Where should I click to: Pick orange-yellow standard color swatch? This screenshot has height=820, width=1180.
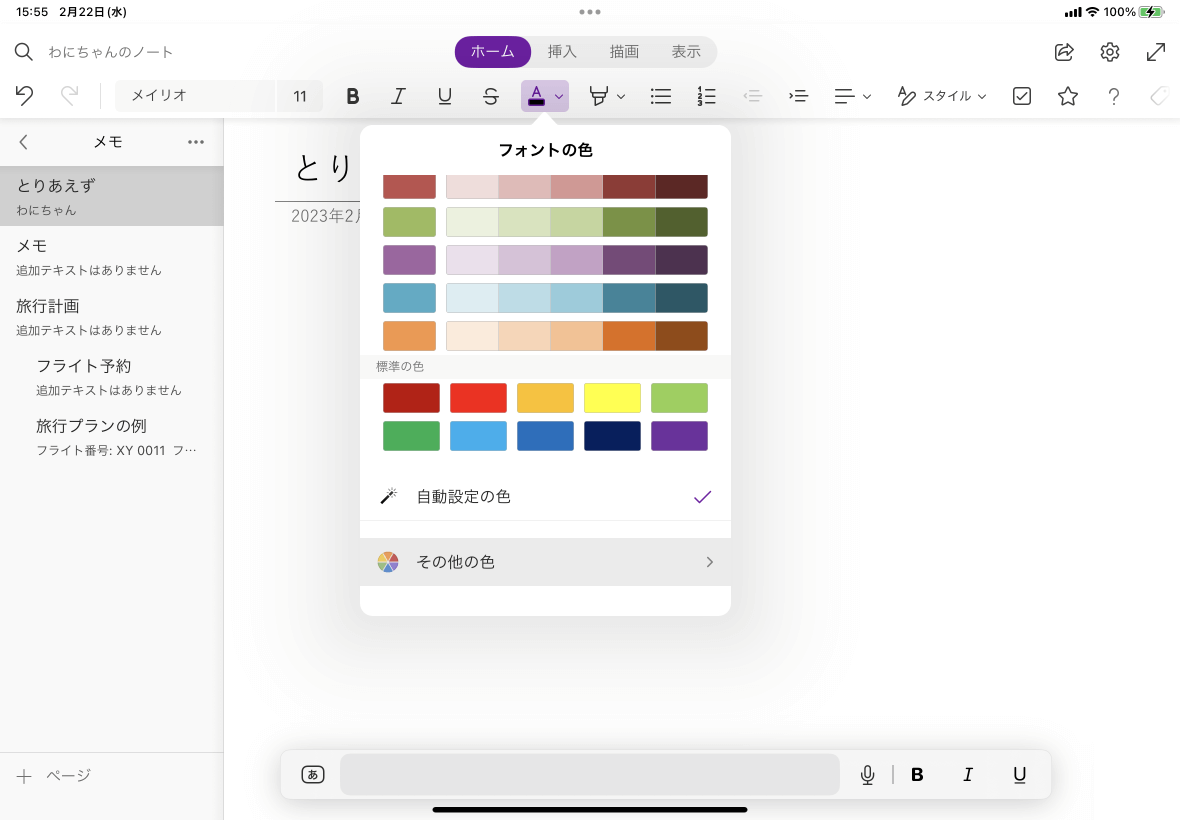pos(546,398)
